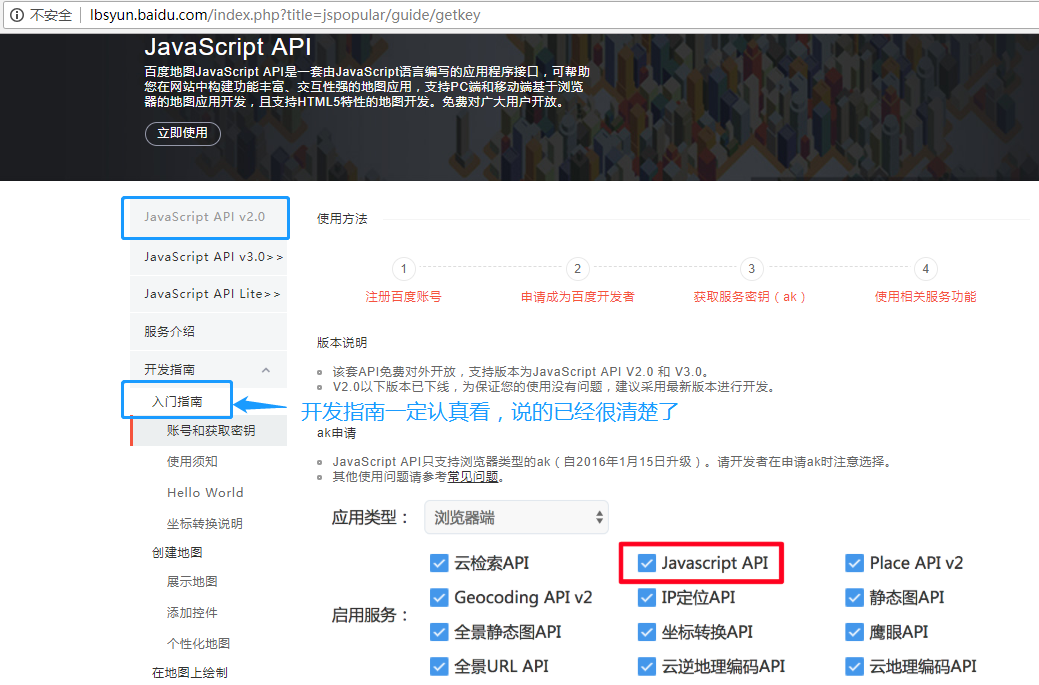Screen dimensions: 1039x685
Task: Open JavaScript API v2.0 sidebar item
Action: click(x=205, y=217)
